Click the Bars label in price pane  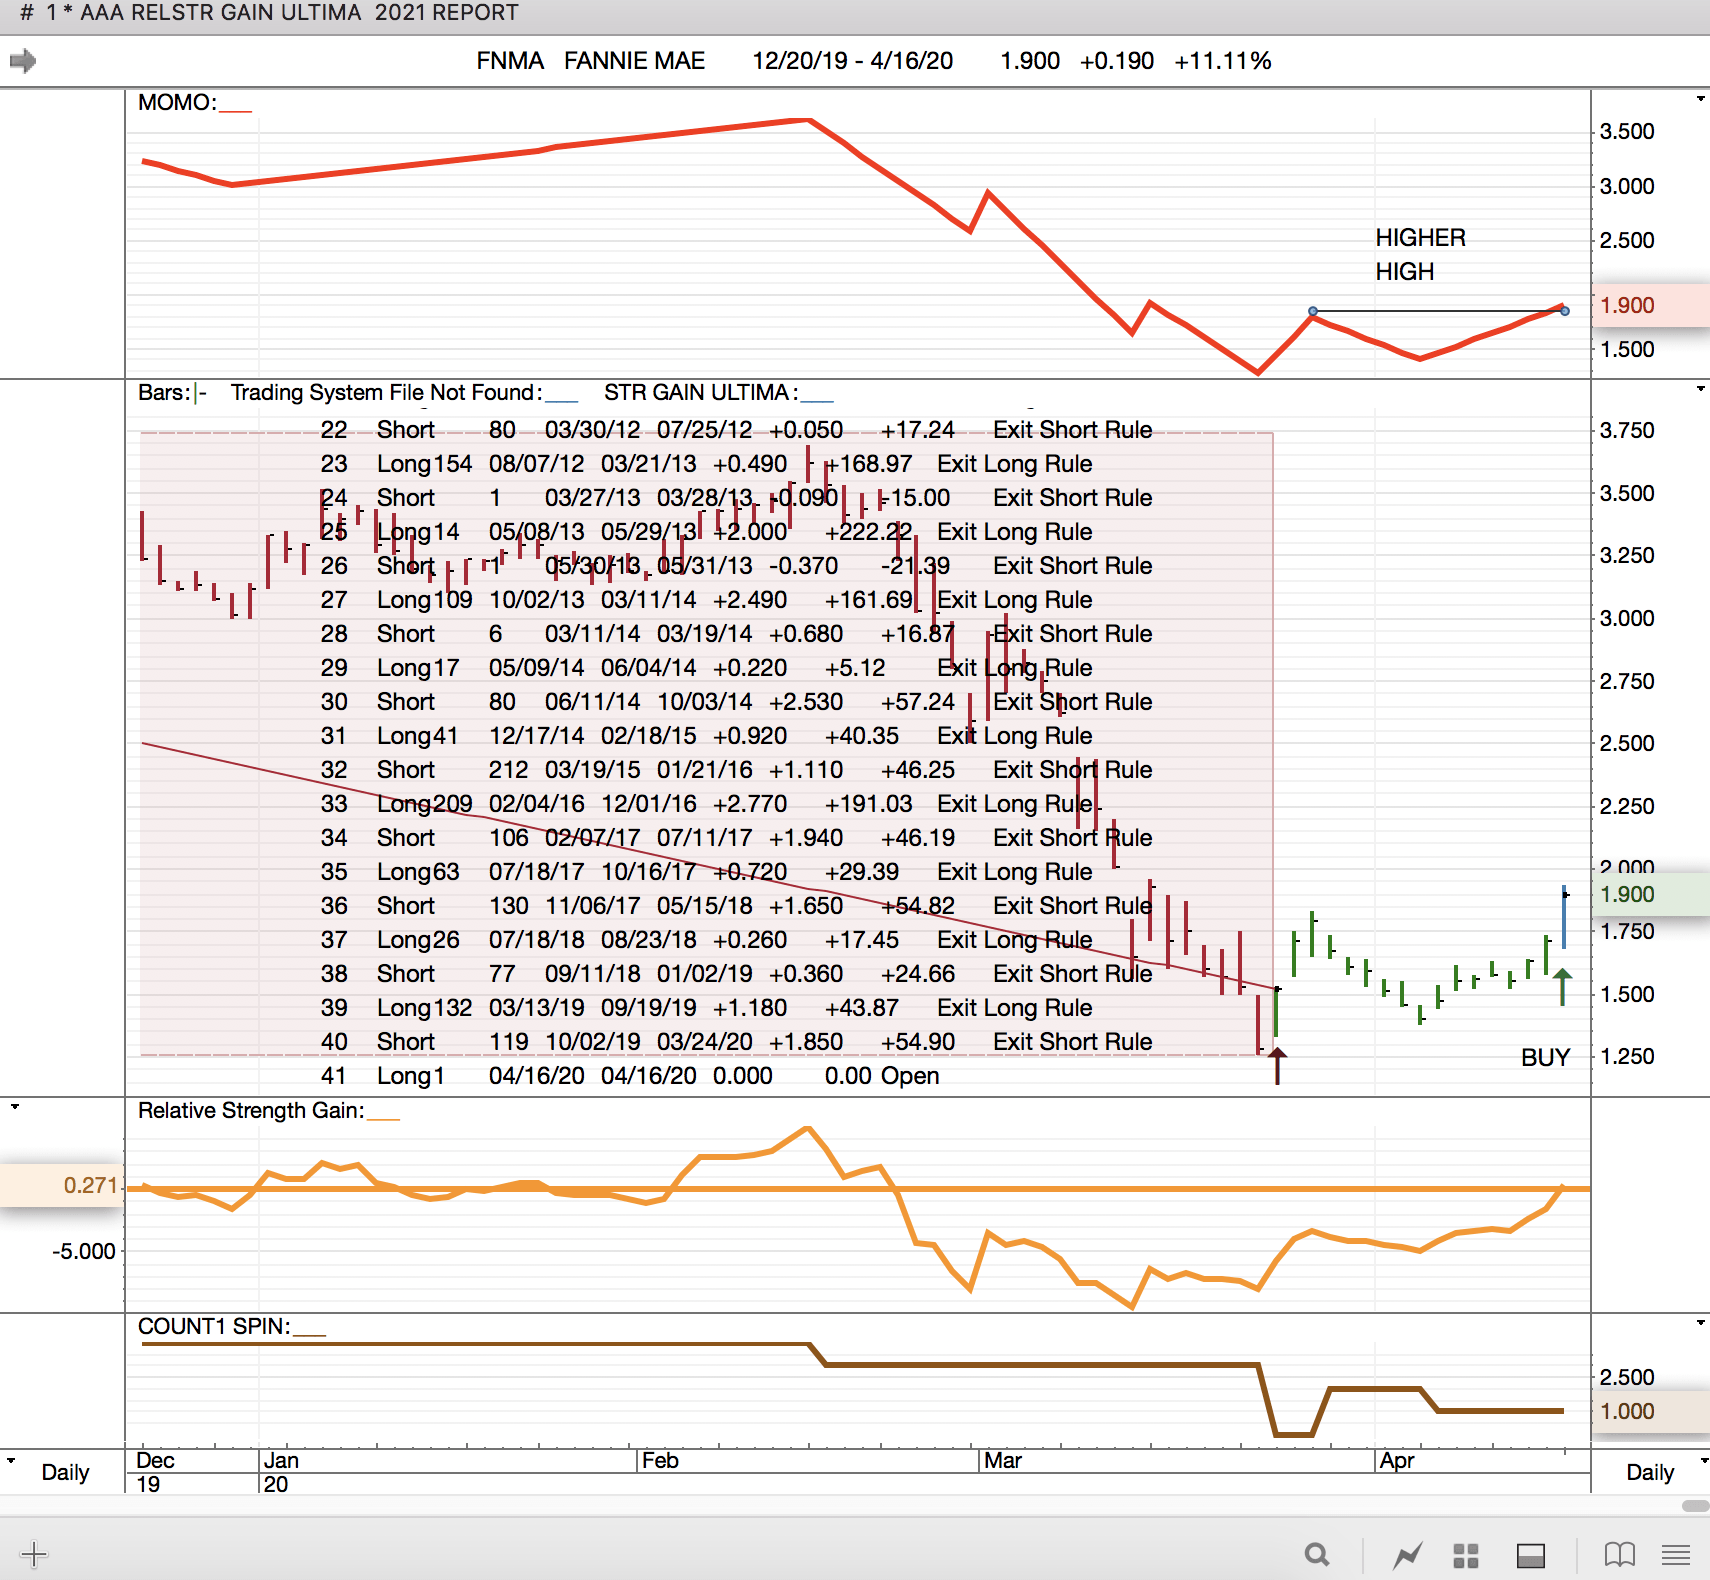[x=164, y=392]
